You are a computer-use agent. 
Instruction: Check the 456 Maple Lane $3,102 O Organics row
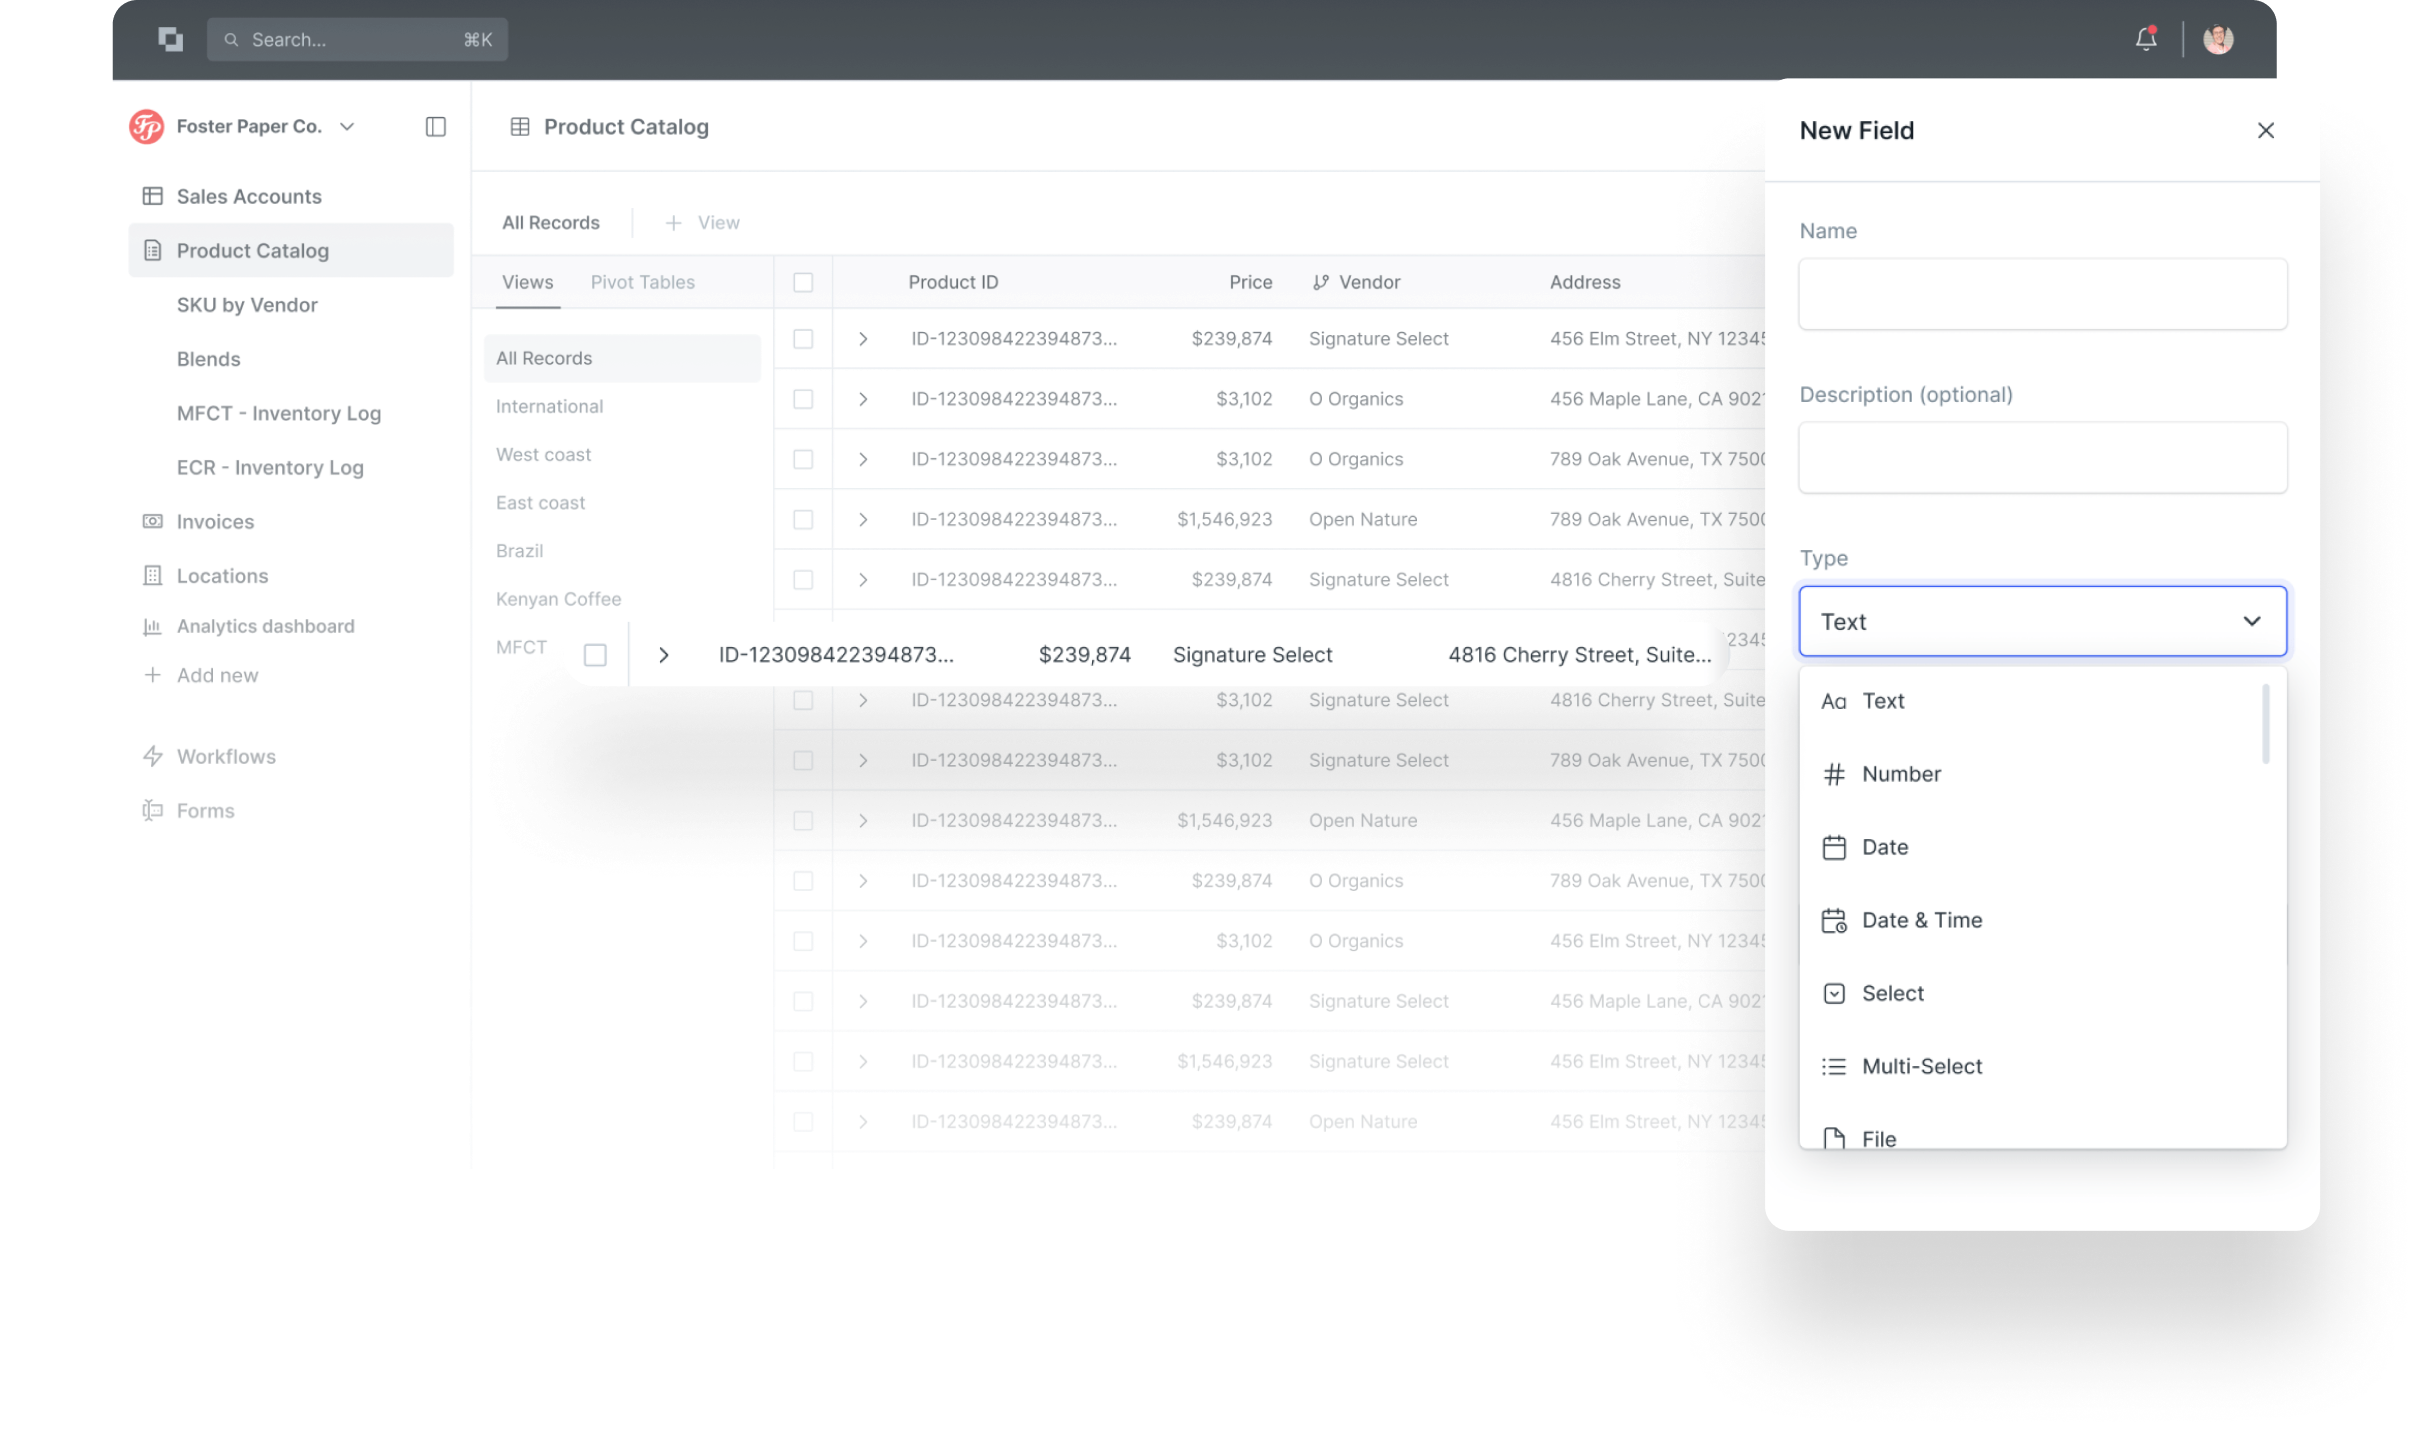coord(803,399)
